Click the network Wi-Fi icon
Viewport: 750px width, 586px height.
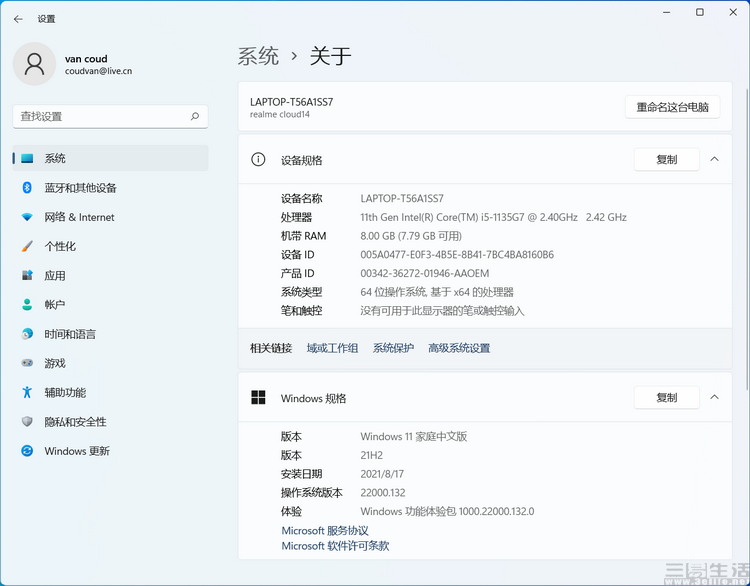[27, 217]
